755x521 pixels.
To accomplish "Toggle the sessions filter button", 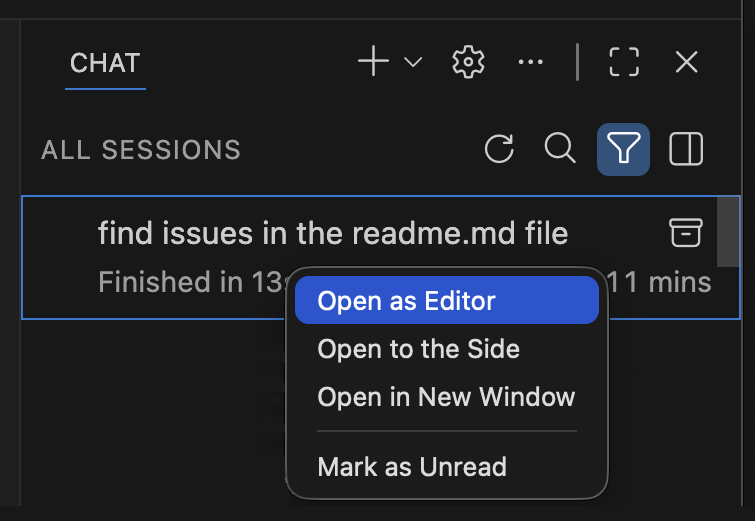I will [624, 150].
